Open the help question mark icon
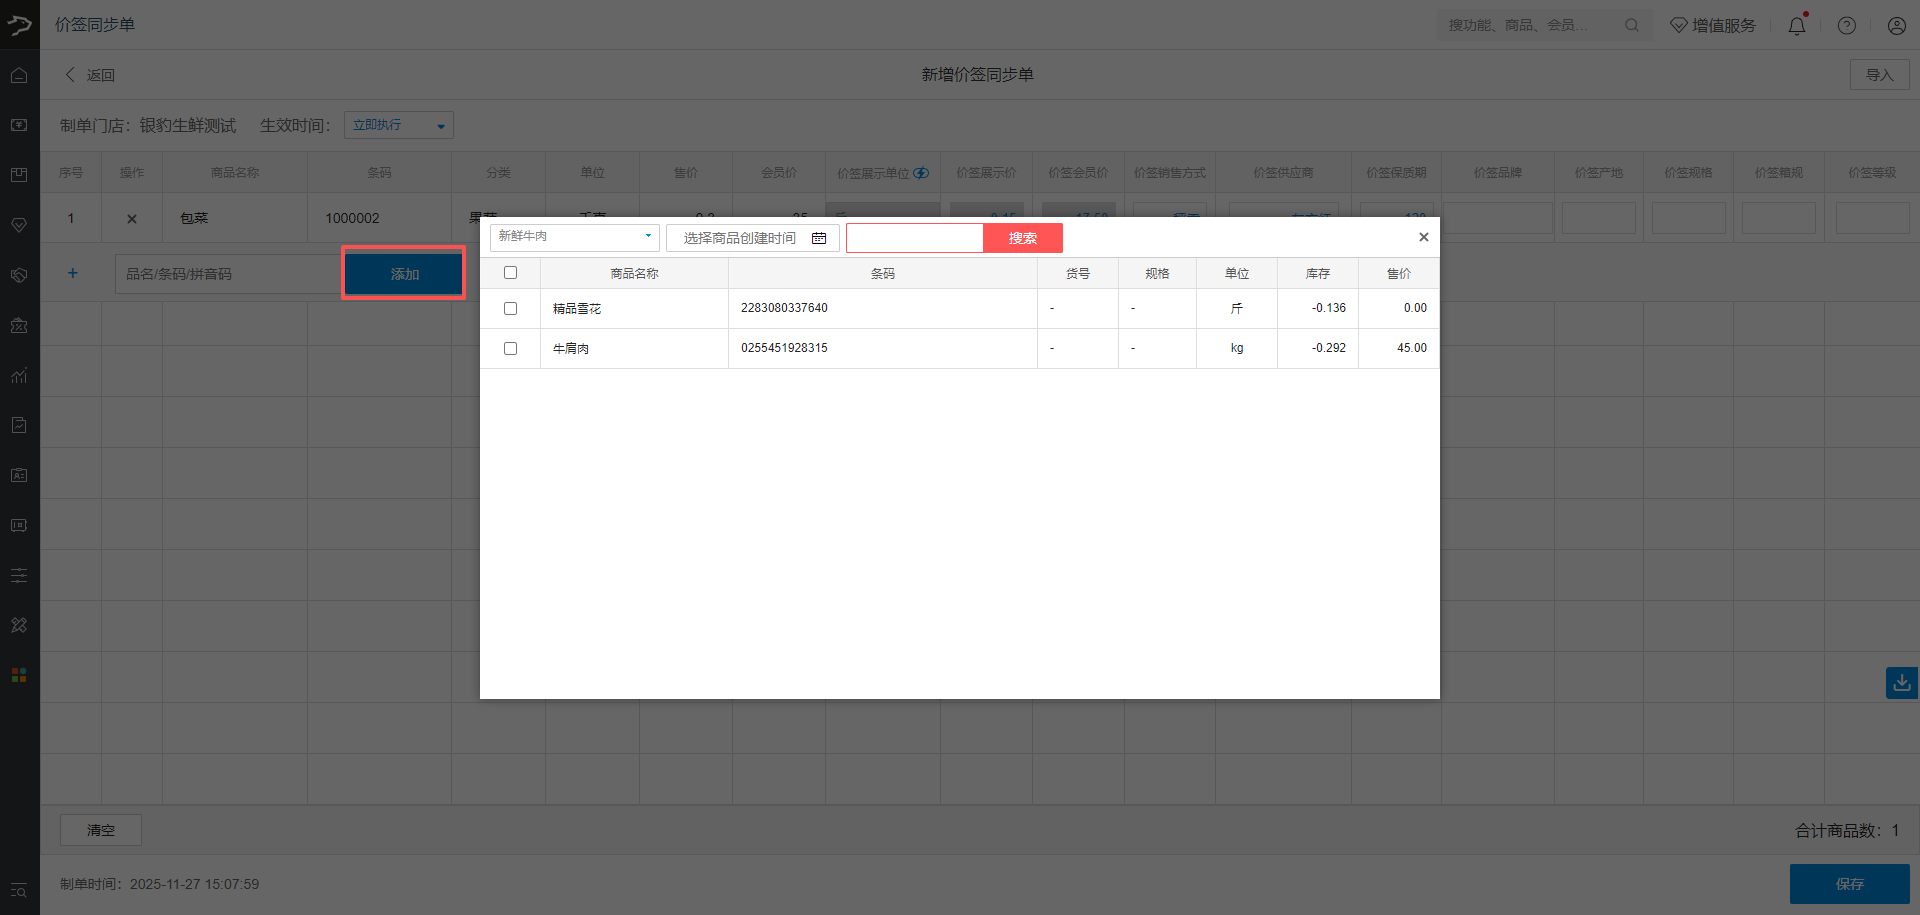Screen dimensions: 1920x915 [x=1846, y=26]
